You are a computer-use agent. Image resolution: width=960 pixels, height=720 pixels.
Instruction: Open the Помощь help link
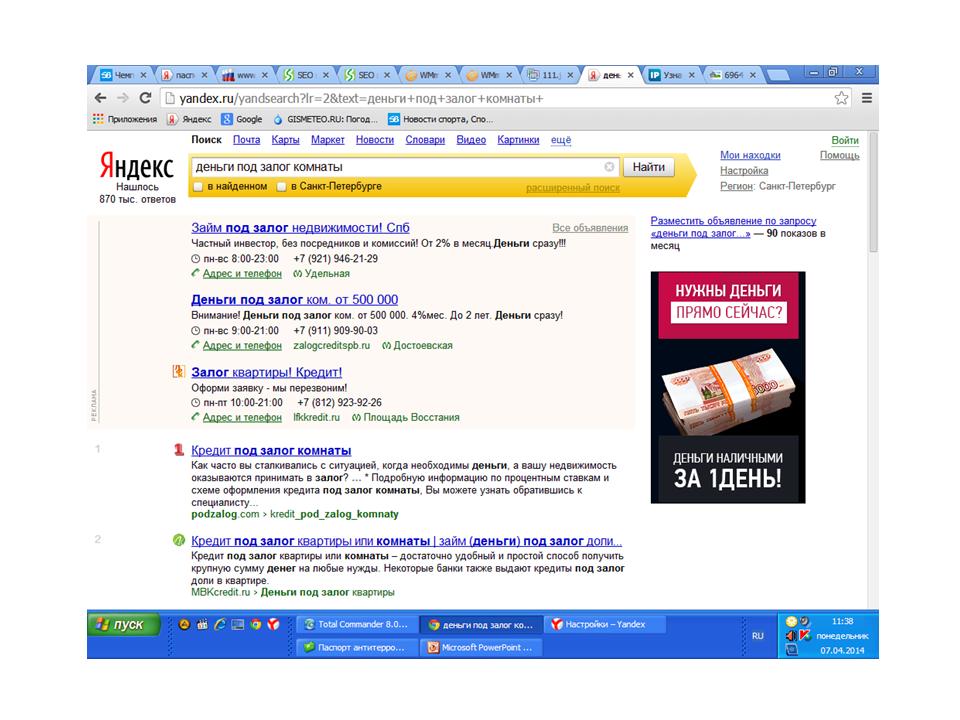[839, 155]
